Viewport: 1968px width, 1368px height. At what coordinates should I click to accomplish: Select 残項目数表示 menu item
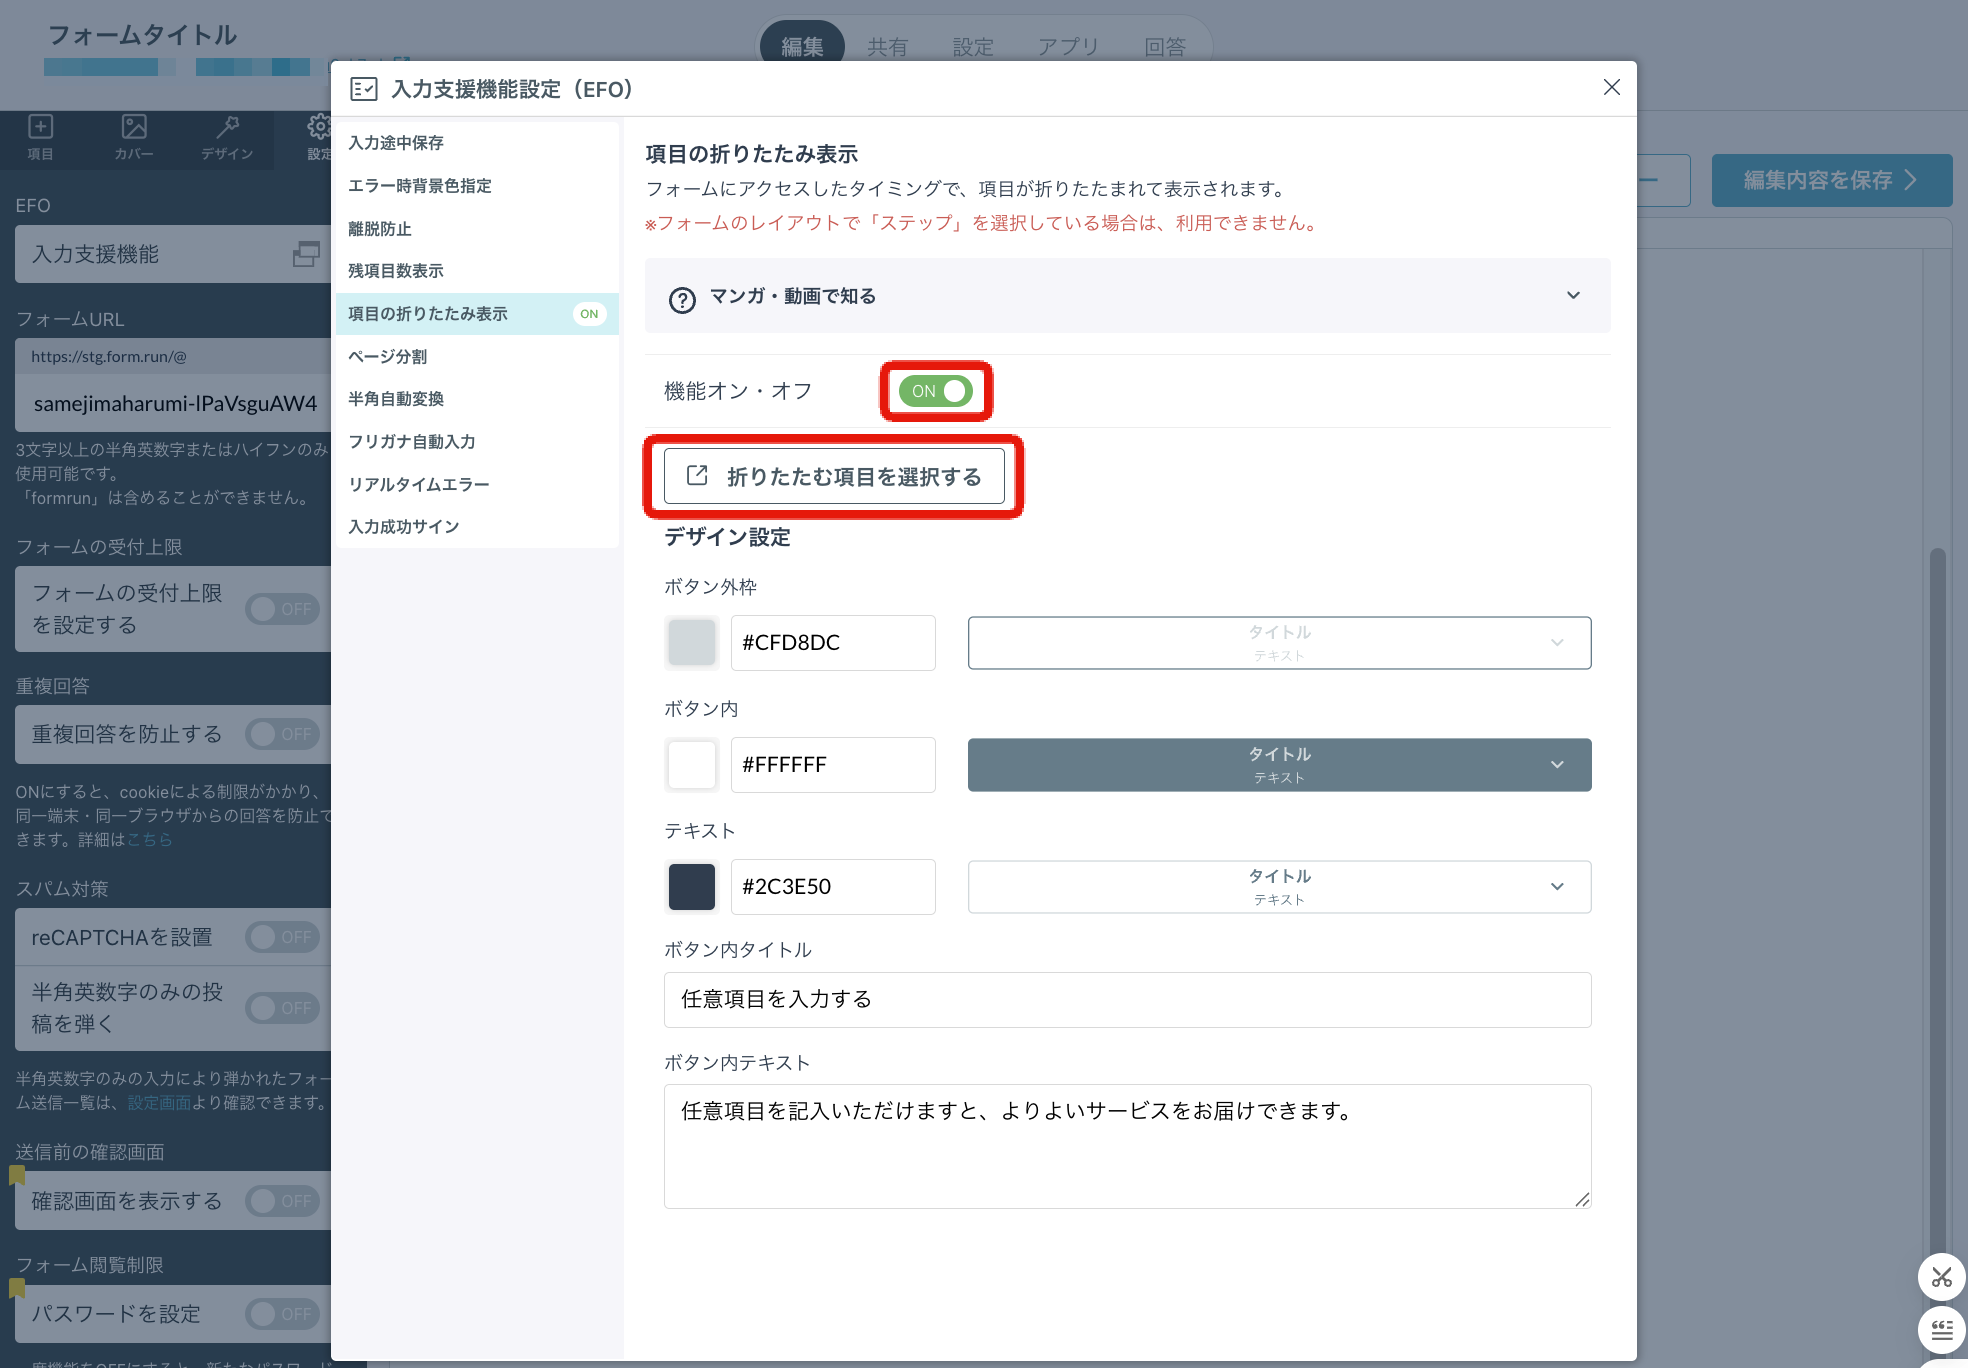[x=476, y=271]
